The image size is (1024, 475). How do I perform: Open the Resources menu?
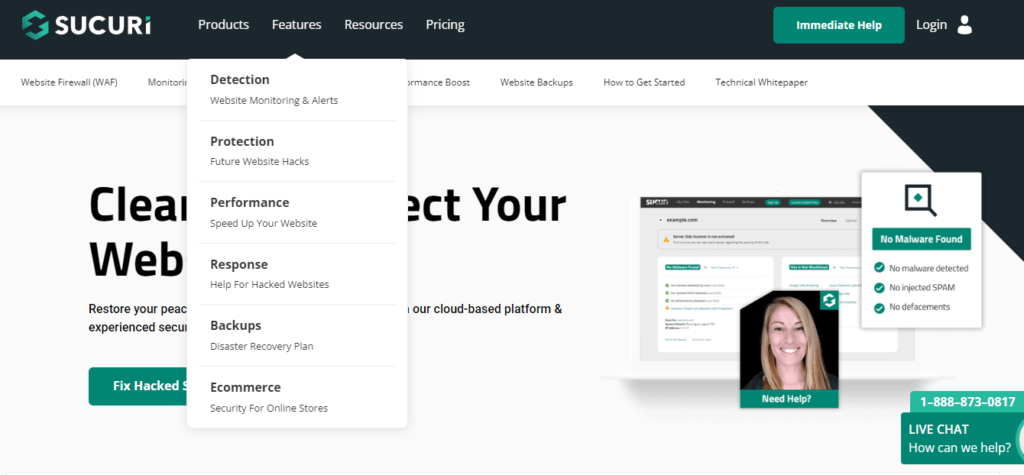(x=374, y=25)
